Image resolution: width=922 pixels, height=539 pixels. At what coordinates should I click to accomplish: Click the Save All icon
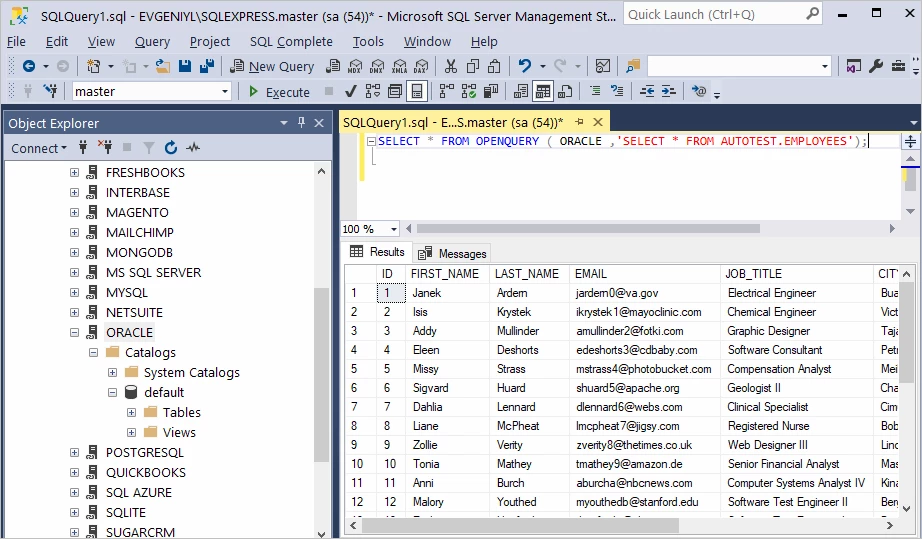206,66
